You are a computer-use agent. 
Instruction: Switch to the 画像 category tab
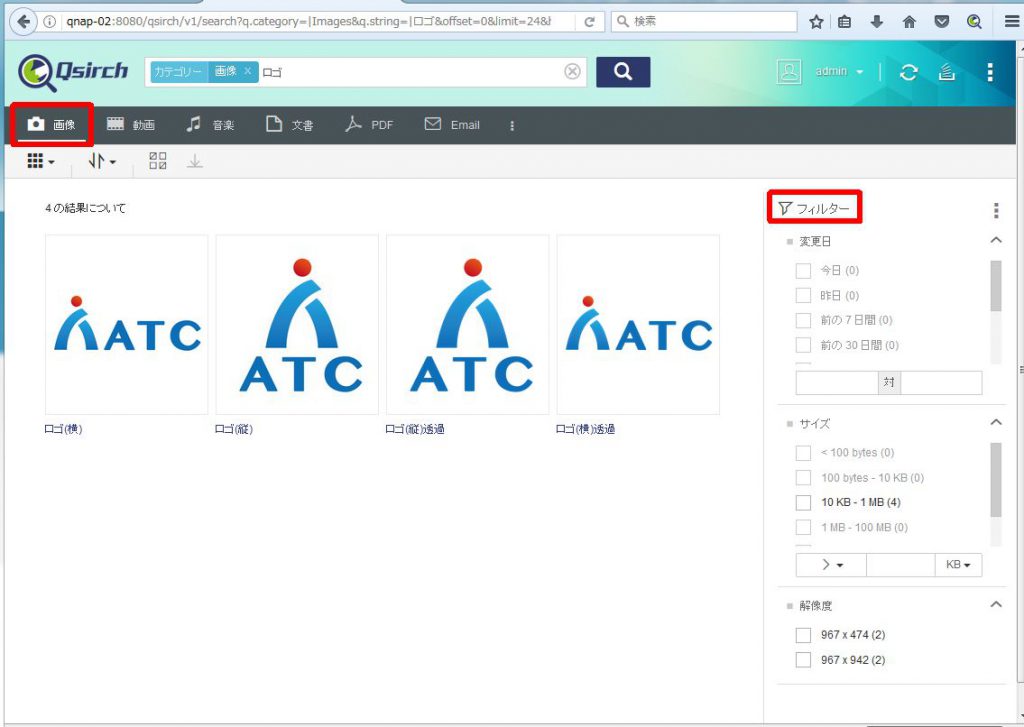[x=52, y=125]
